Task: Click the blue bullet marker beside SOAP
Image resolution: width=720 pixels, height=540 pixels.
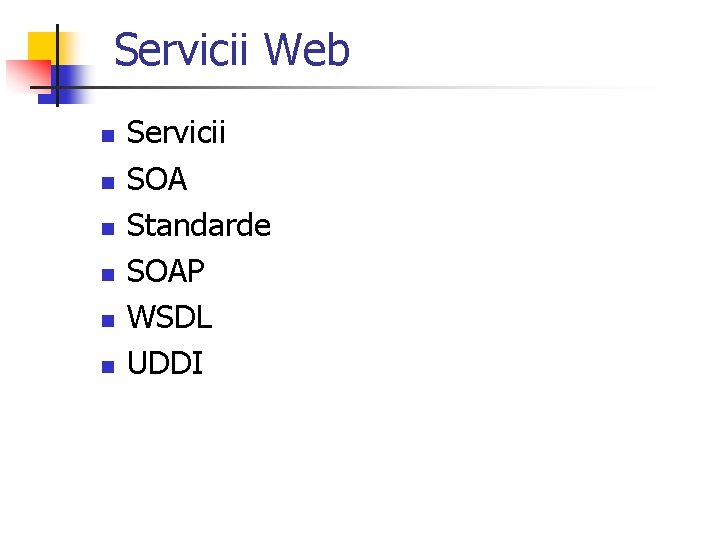Action: click(108, 275)
